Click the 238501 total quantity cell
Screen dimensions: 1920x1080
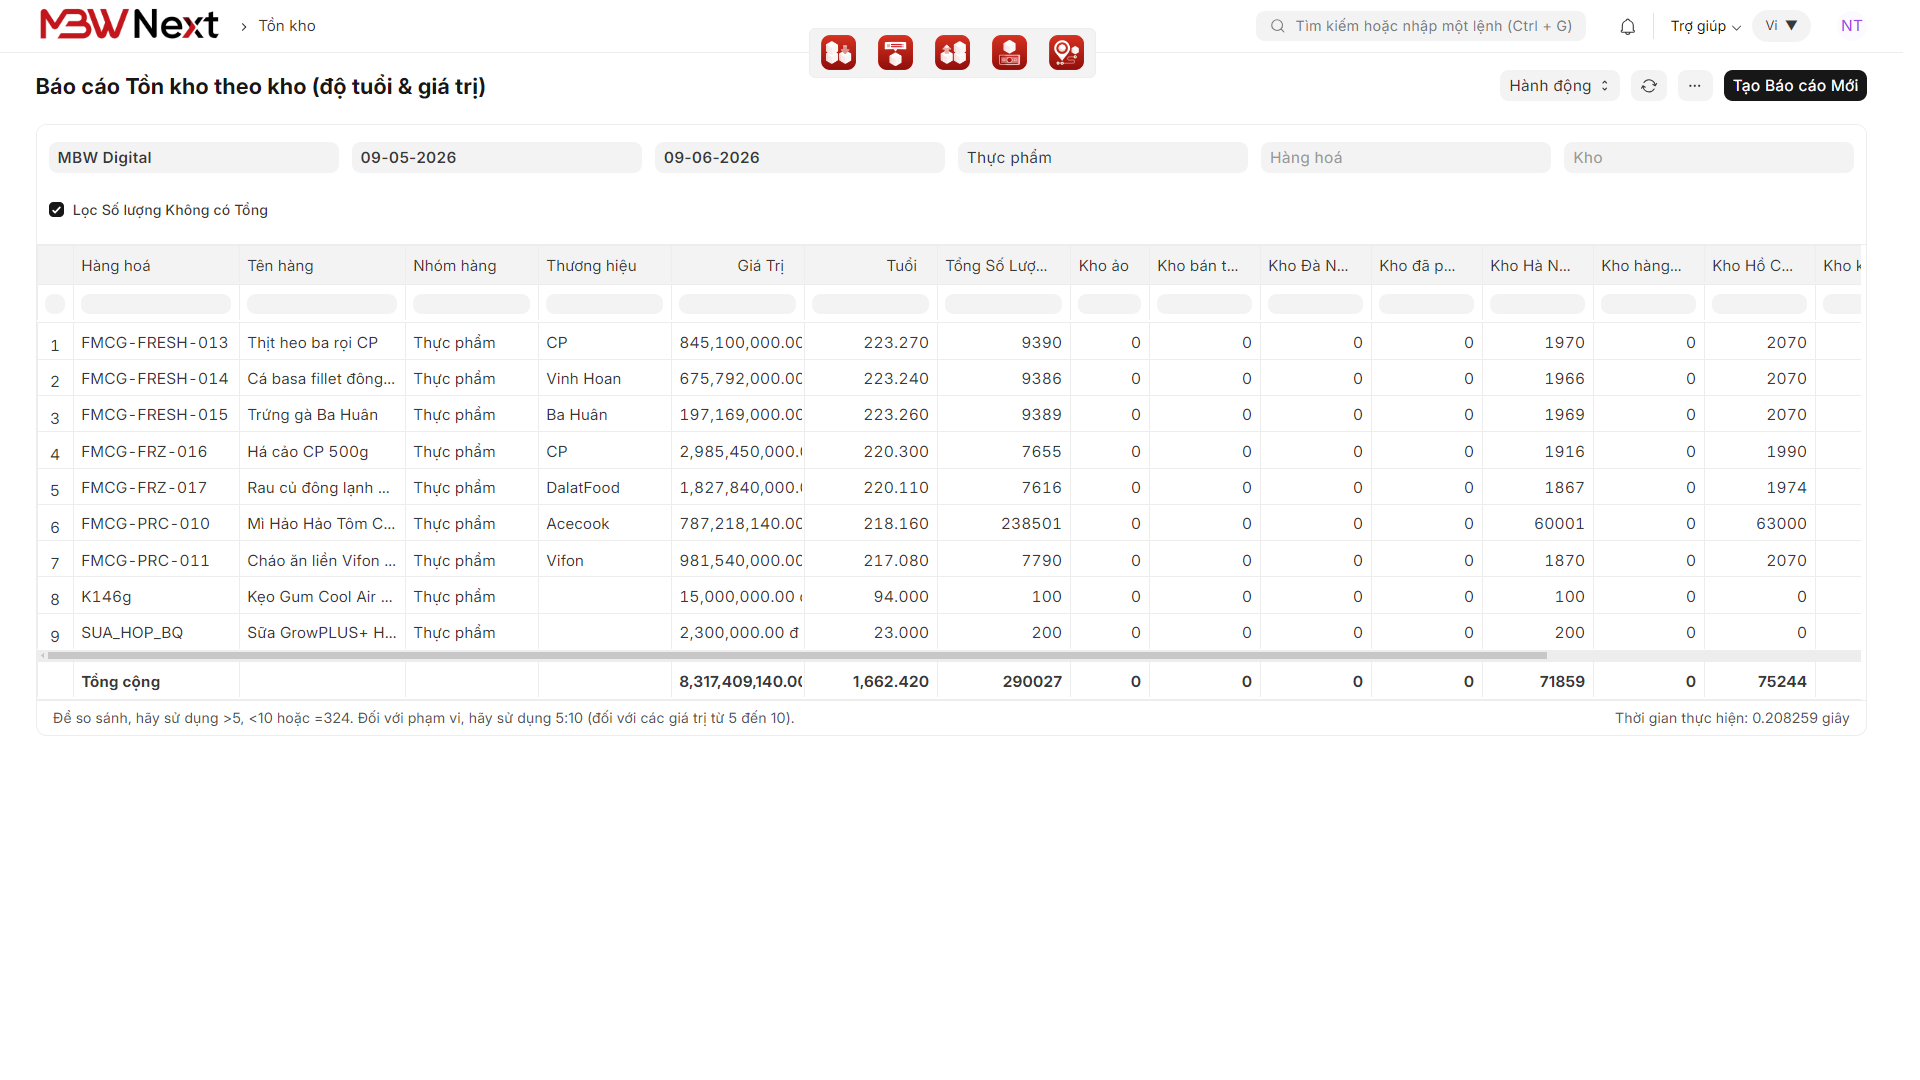tap(1003, 524)
